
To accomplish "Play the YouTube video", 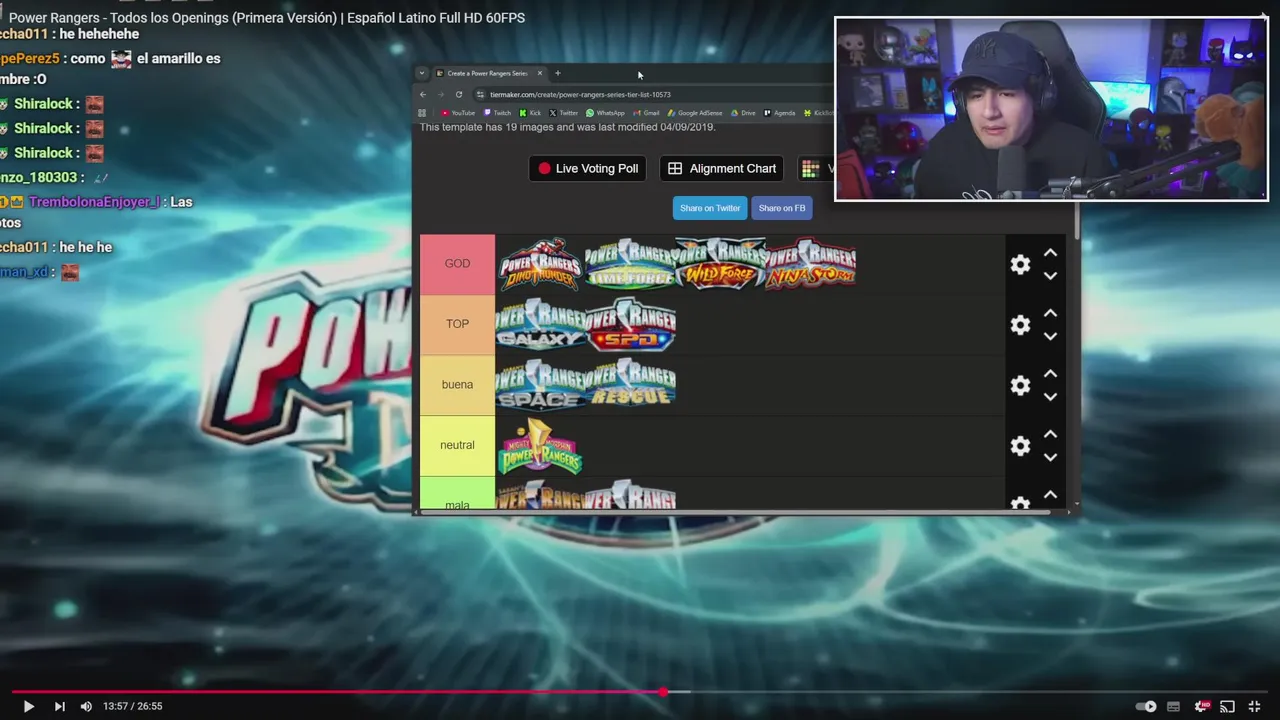I will point(28,706).
